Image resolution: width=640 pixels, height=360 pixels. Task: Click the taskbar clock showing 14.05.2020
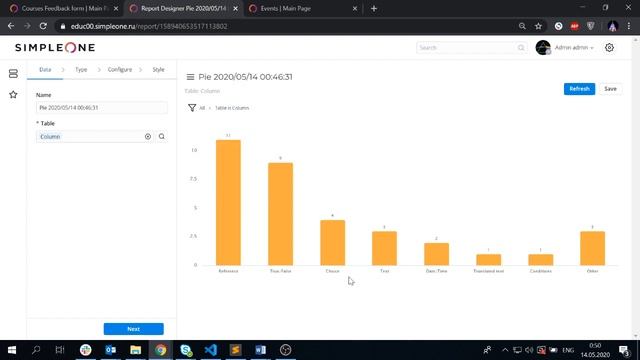point(595,350)
